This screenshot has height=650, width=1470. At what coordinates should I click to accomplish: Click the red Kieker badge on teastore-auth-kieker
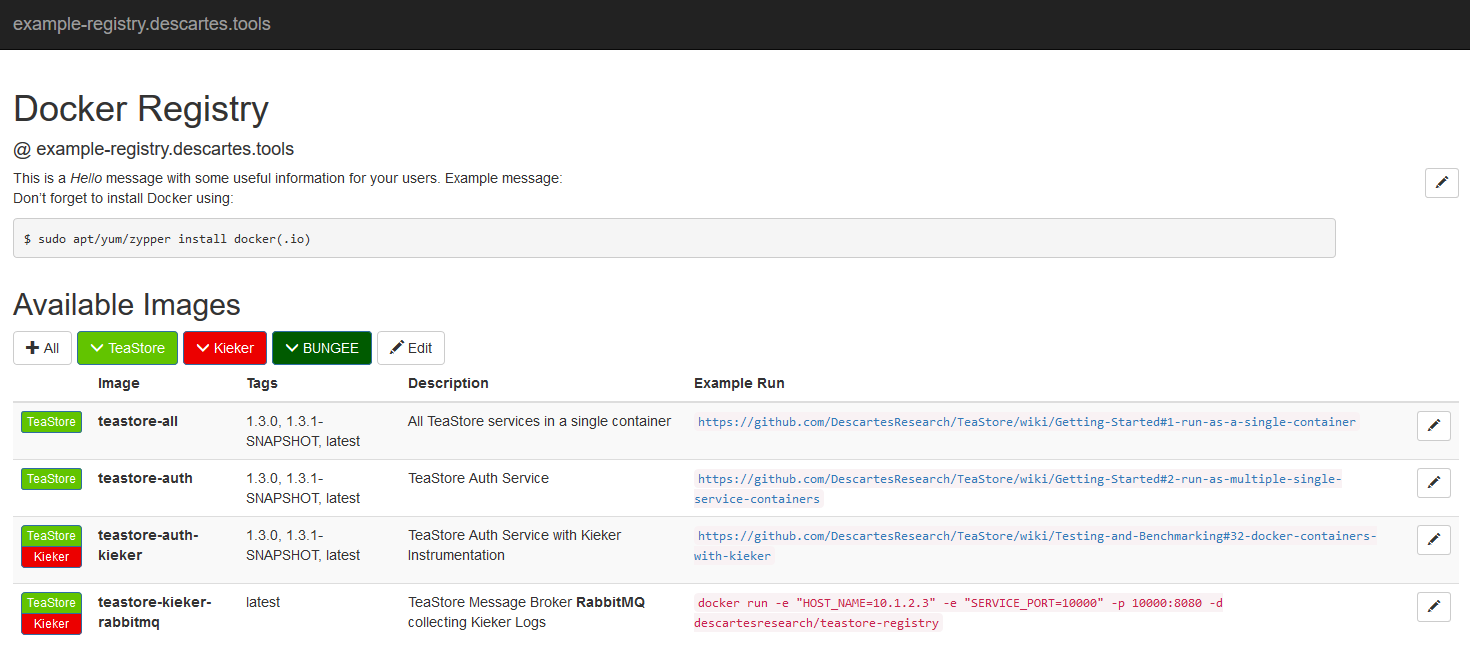pos(51,557)
